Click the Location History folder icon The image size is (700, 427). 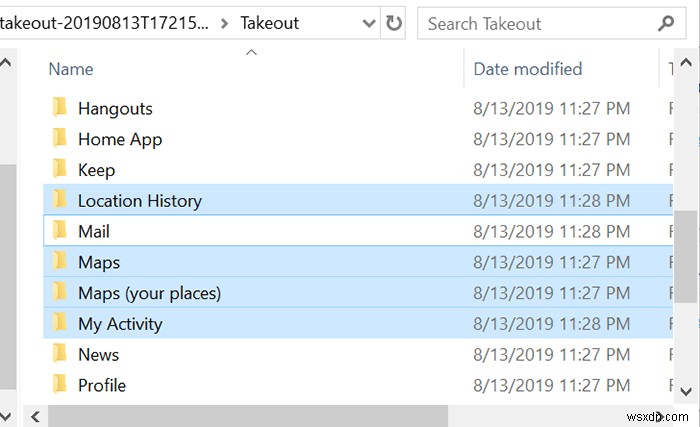point(60,200)
